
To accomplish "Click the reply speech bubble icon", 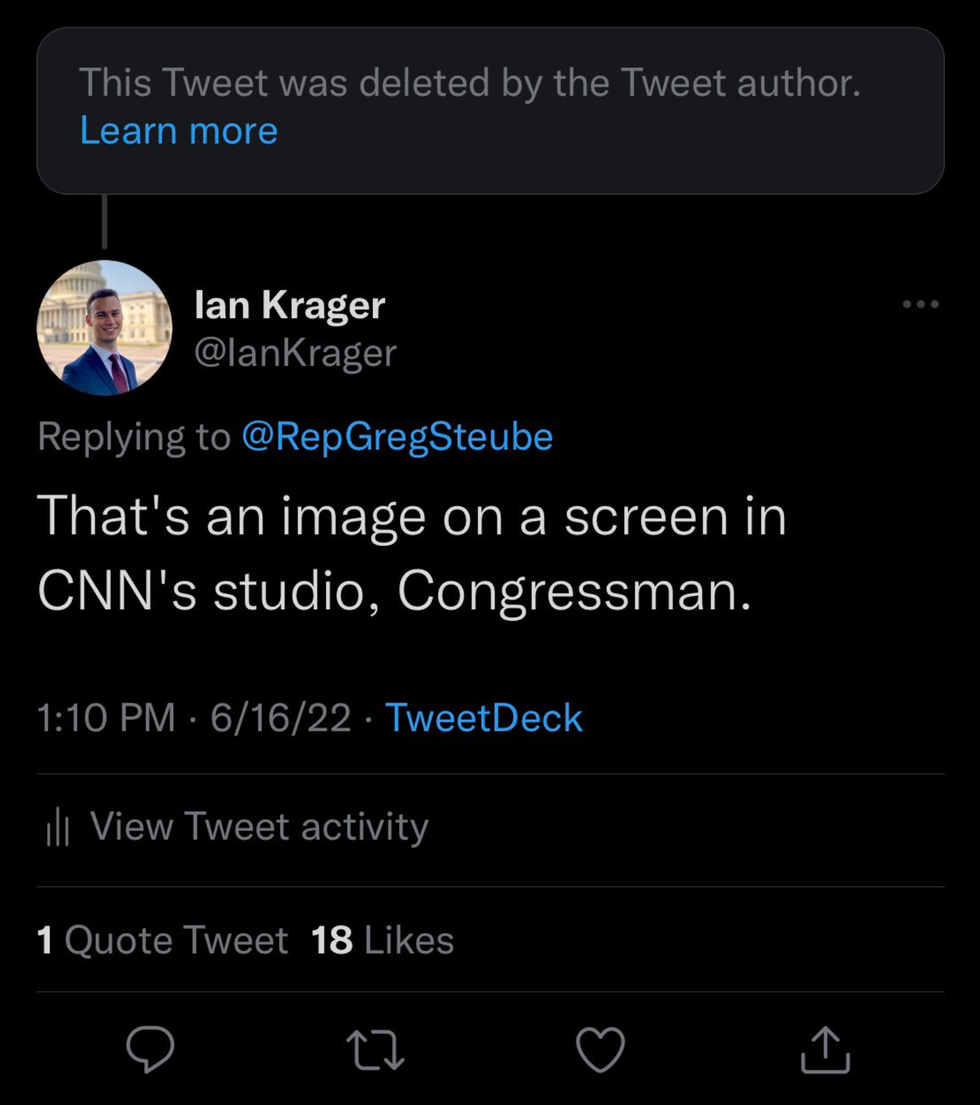I will coord(150,1049).
